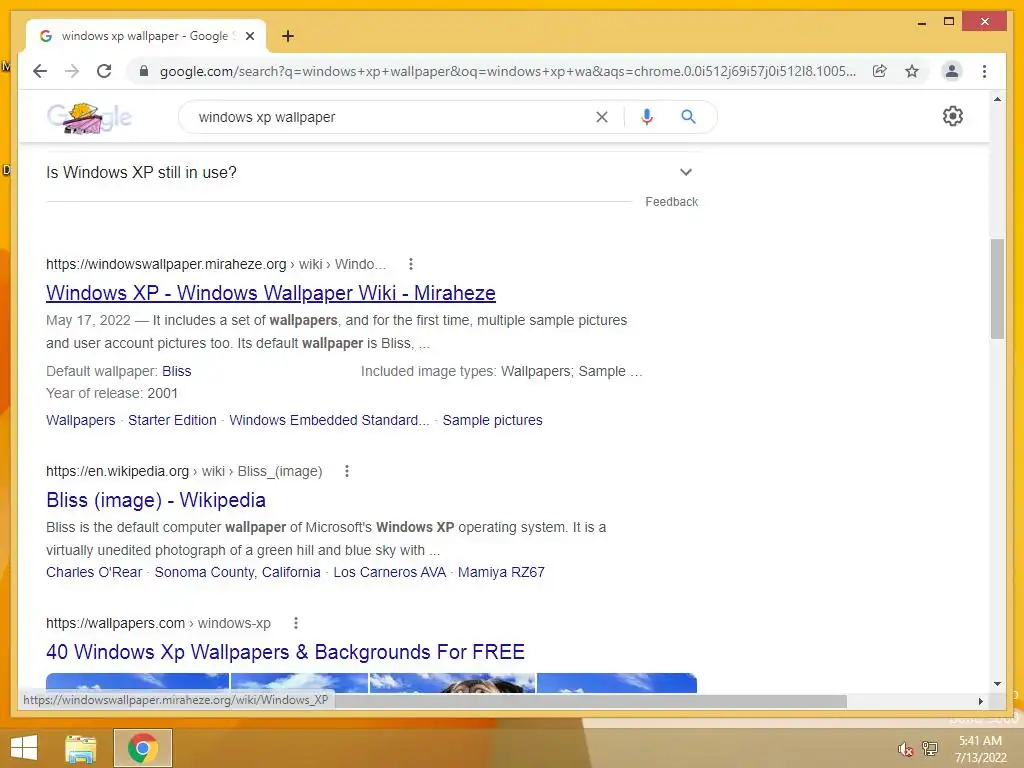Open Bliss (image) - Wikipedia result
The height and width of the screenshot is (768, 1024).
point(155,500)
